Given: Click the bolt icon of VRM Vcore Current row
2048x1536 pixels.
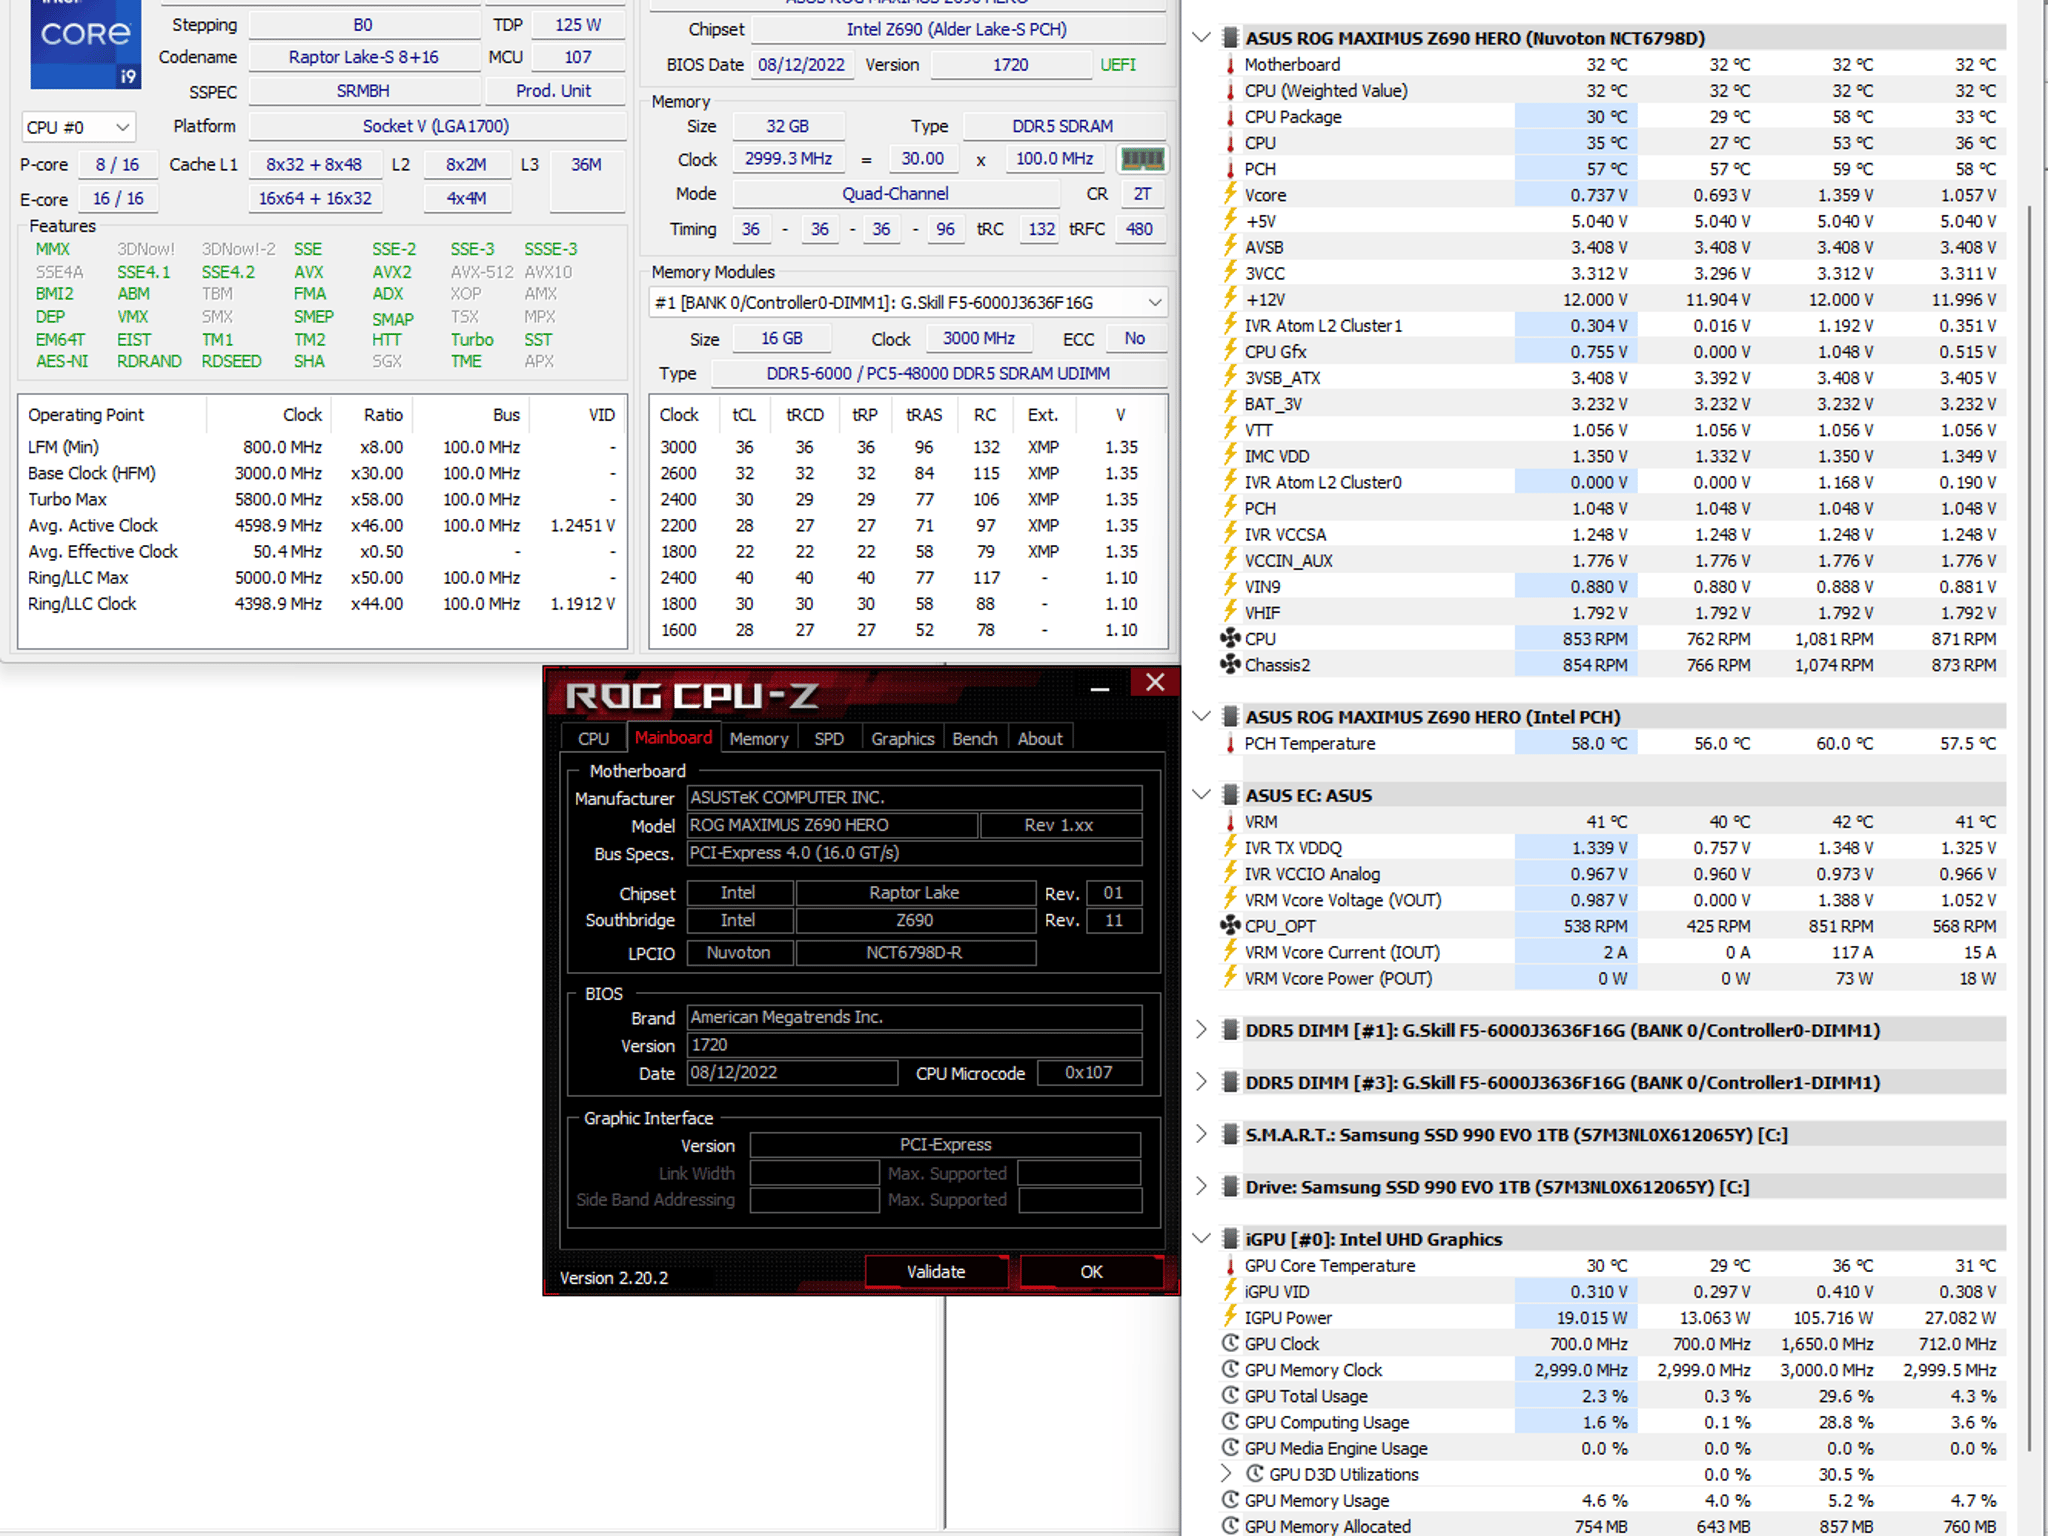Looking at the screenshot, I should point(1230,951).
